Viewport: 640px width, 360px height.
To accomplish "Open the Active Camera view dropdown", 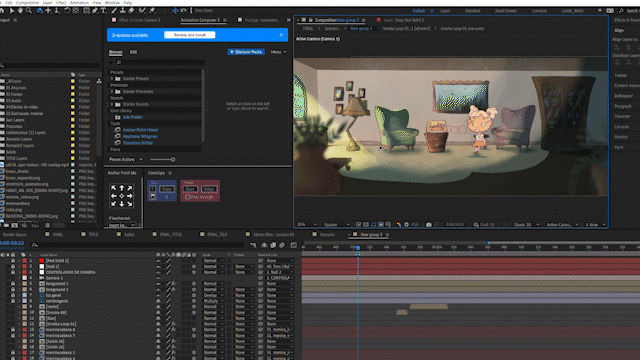I will click(x=562, y=224).
